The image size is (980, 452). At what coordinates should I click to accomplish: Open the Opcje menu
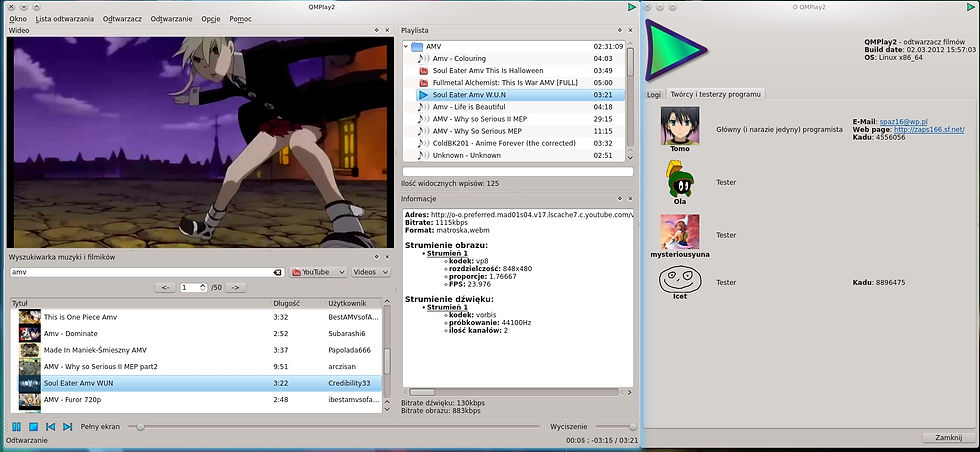[x=211, y=19]
